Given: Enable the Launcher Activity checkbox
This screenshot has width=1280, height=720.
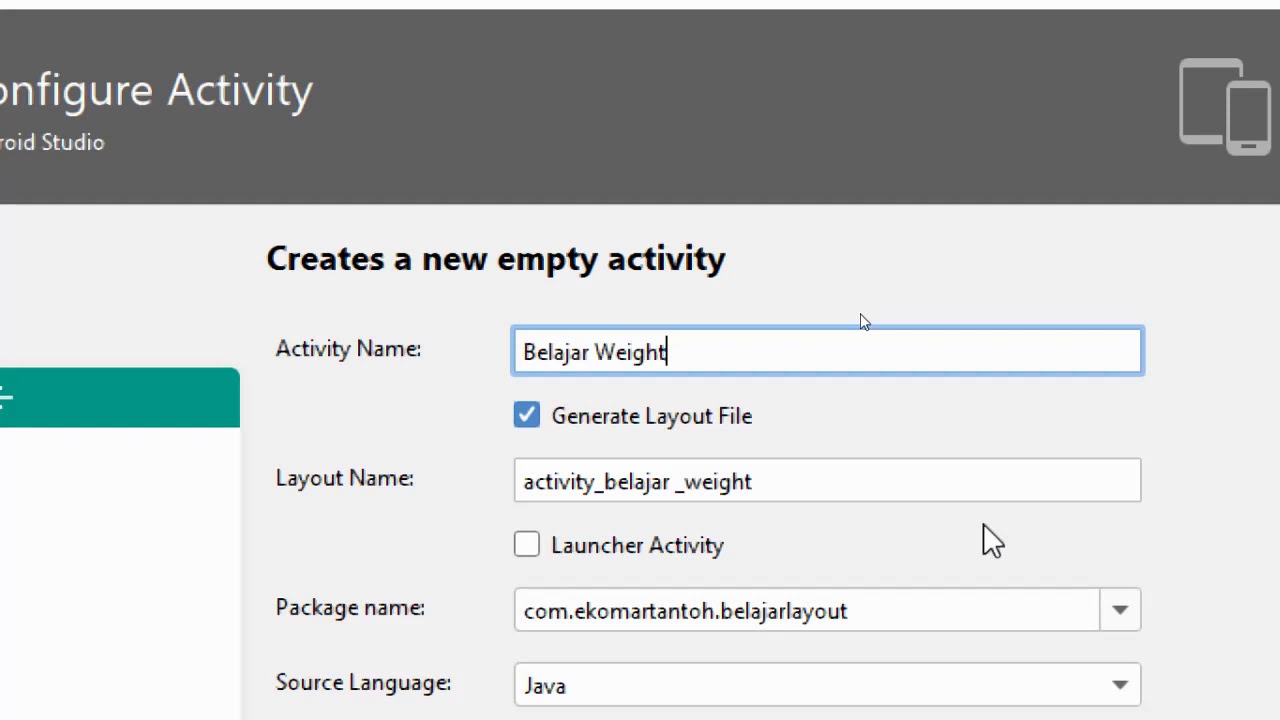Looking at the screenshot, I should click(527, 544).
